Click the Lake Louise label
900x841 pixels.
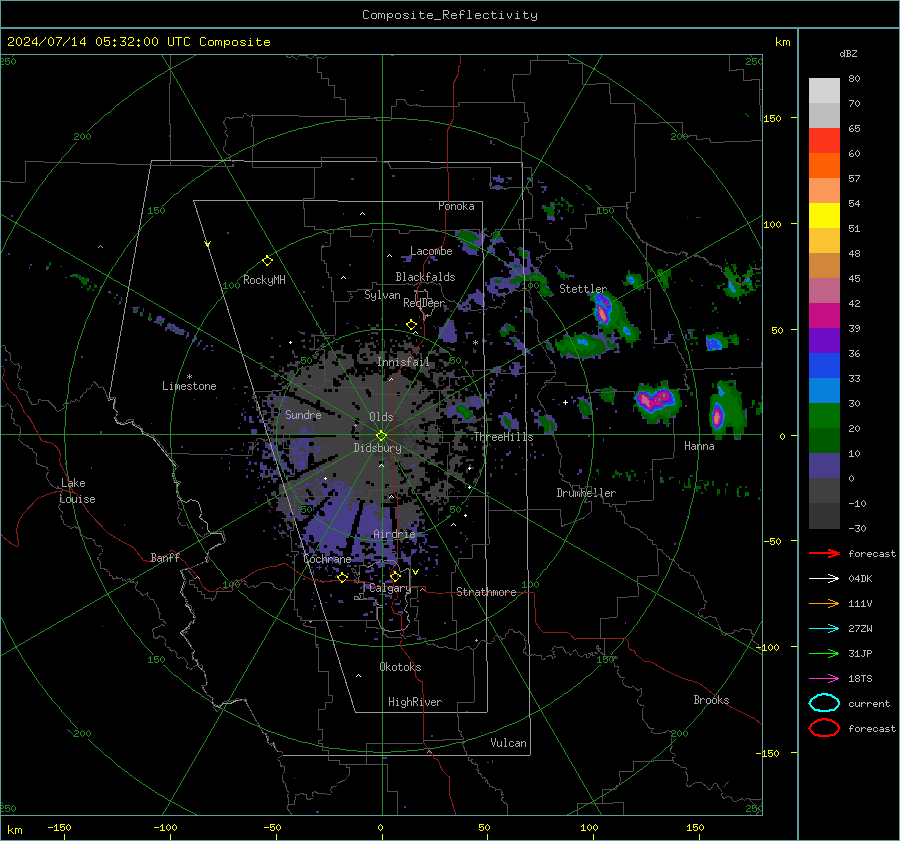pos(77,491)
